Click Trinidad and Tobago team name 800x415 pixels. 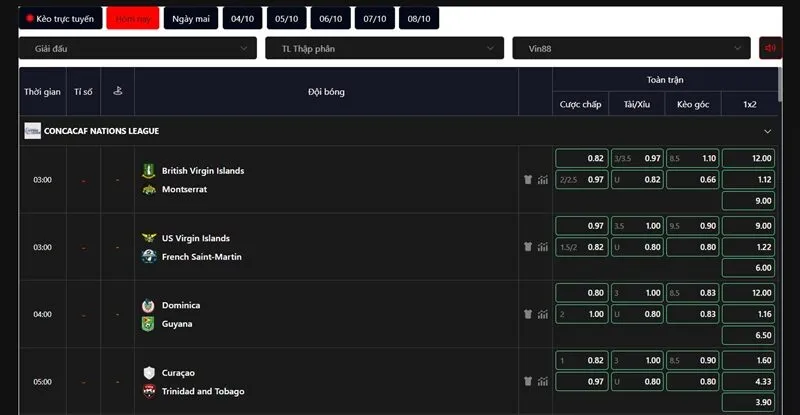pos(203,391)
